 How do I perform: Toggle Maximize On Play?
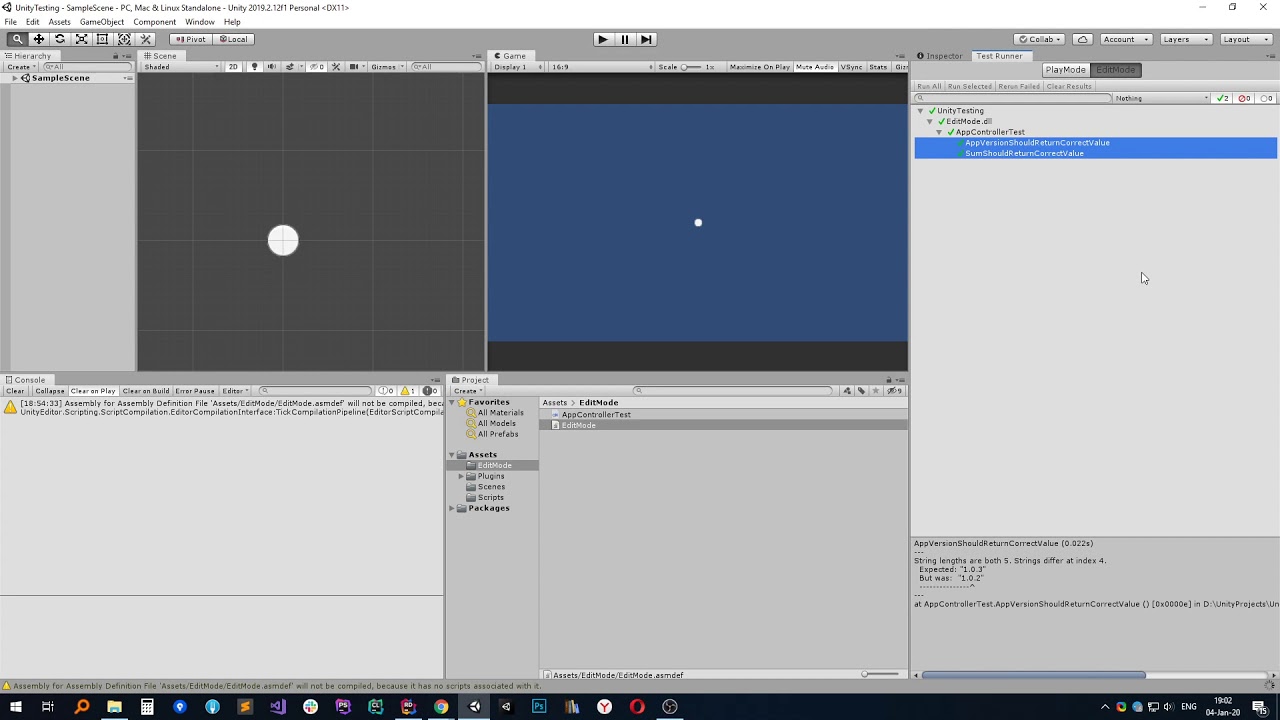click(759, 67)
